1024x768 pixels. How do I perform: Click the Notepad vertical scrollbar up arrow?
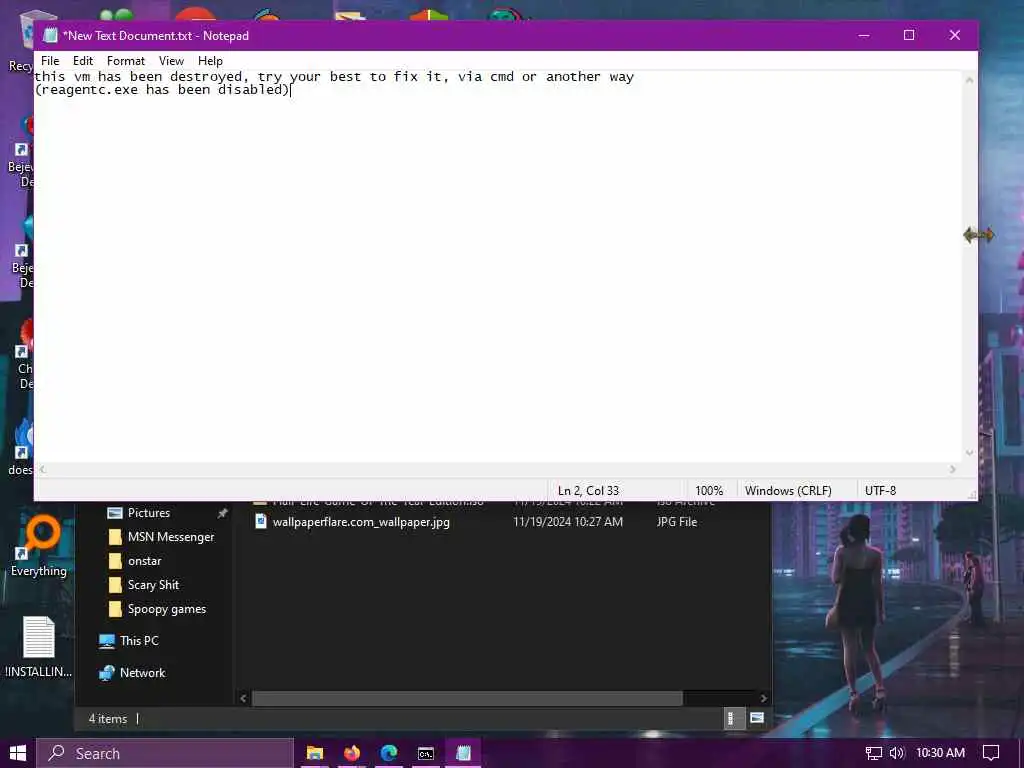click(970, 80)
